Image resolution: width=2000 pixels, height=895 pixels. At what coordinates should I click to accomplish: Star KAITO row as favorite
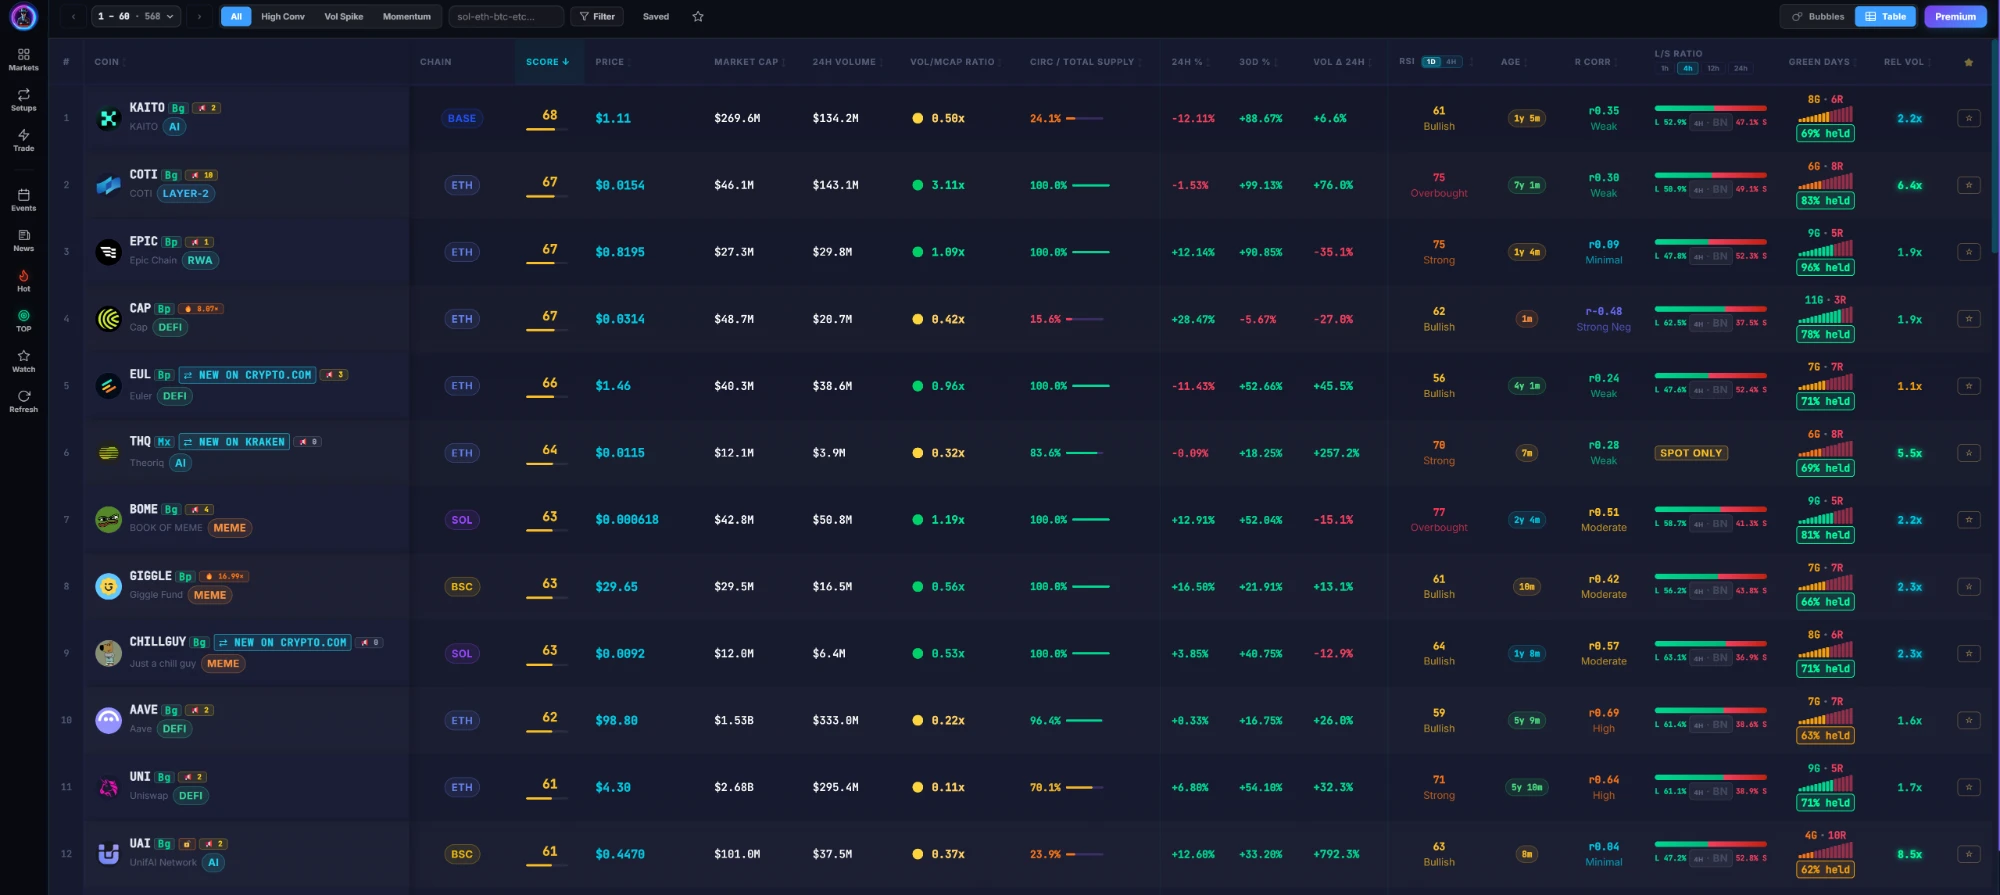coord(1968,118)
